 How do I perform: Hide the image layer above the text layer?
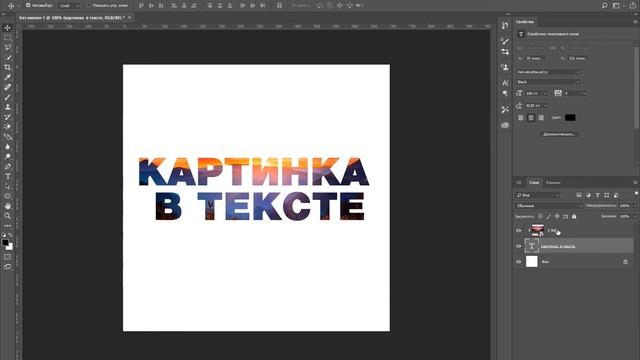click(519, 231)
